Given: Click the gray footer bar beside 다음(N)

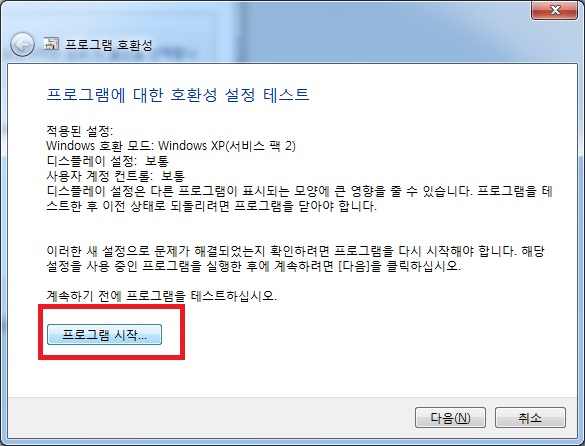Looking at the screenshot, I should [x=209, y=417].
